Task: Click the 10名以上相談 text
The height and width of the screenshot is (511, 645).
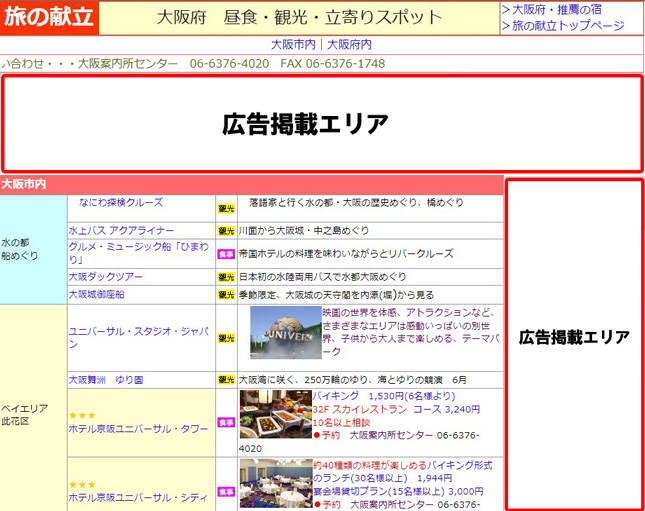Action: 341,423
